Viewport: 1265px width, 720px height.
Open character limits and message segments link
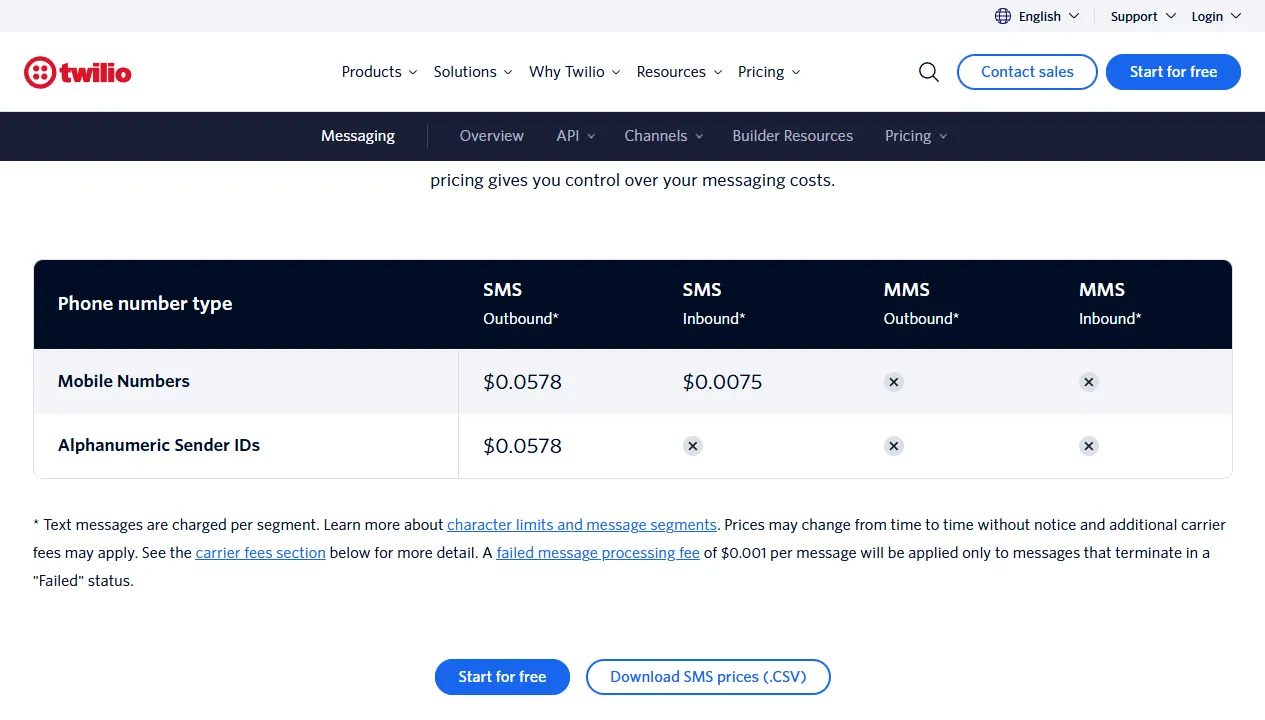pos(582,524)
